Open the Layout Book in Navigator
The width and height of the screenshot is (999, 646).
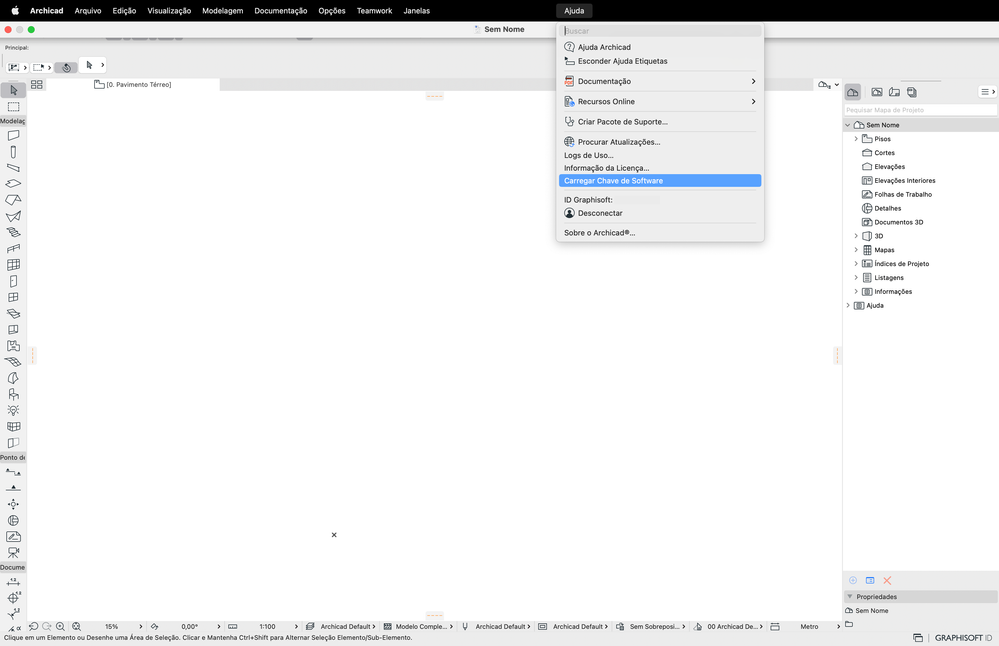coord(895,92)
